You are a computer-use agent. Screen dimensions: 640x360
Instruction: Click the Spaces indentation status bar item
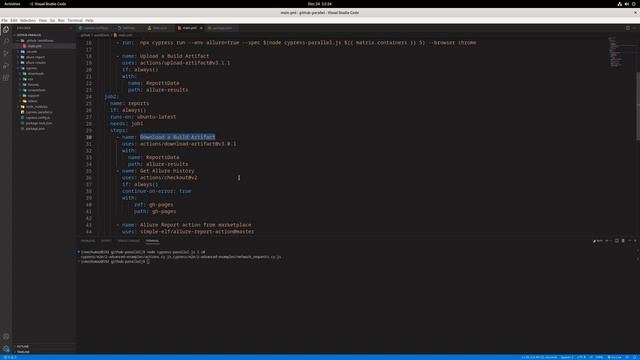coord(567,357)
